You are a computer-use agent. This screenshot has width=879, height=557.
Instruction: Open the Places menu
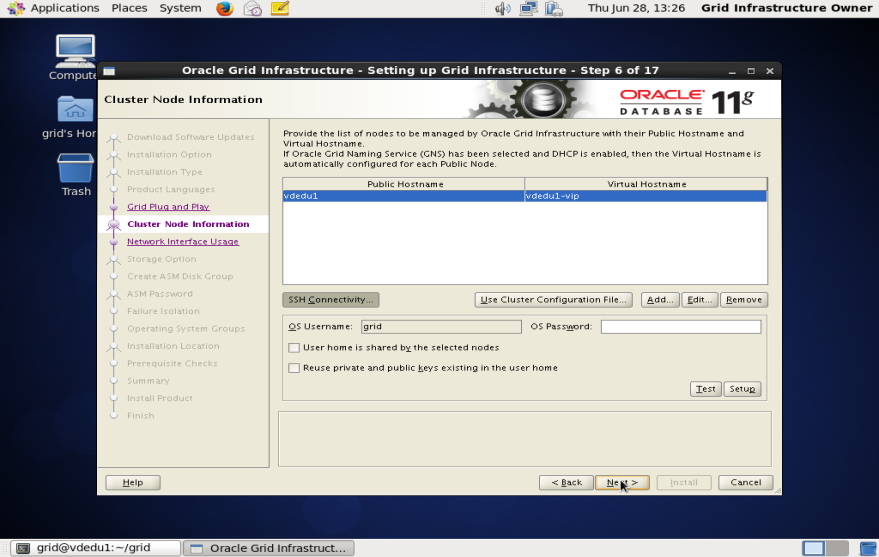129,8
